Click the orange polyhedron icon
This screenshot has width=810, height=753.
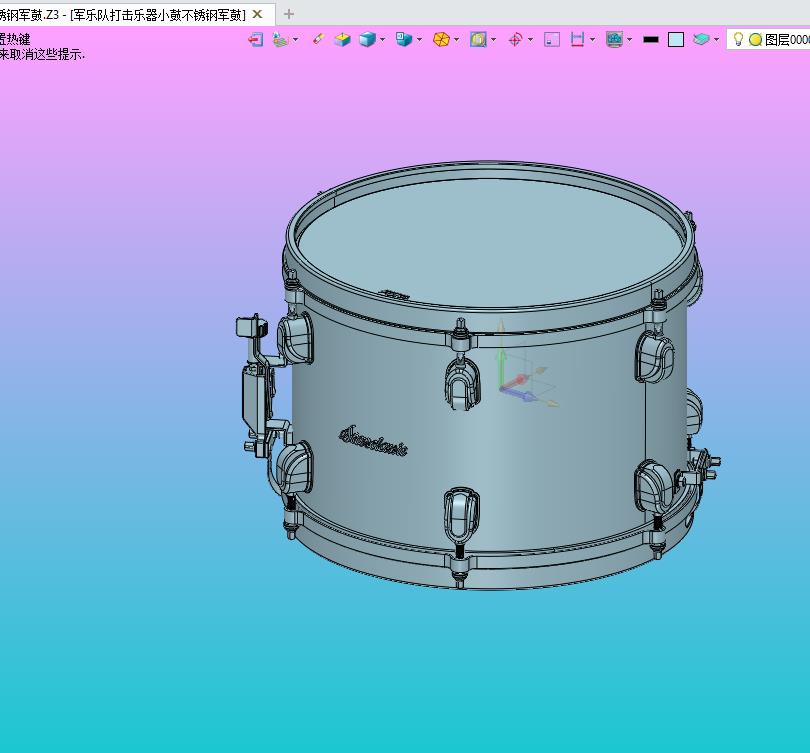click(441, 40)
